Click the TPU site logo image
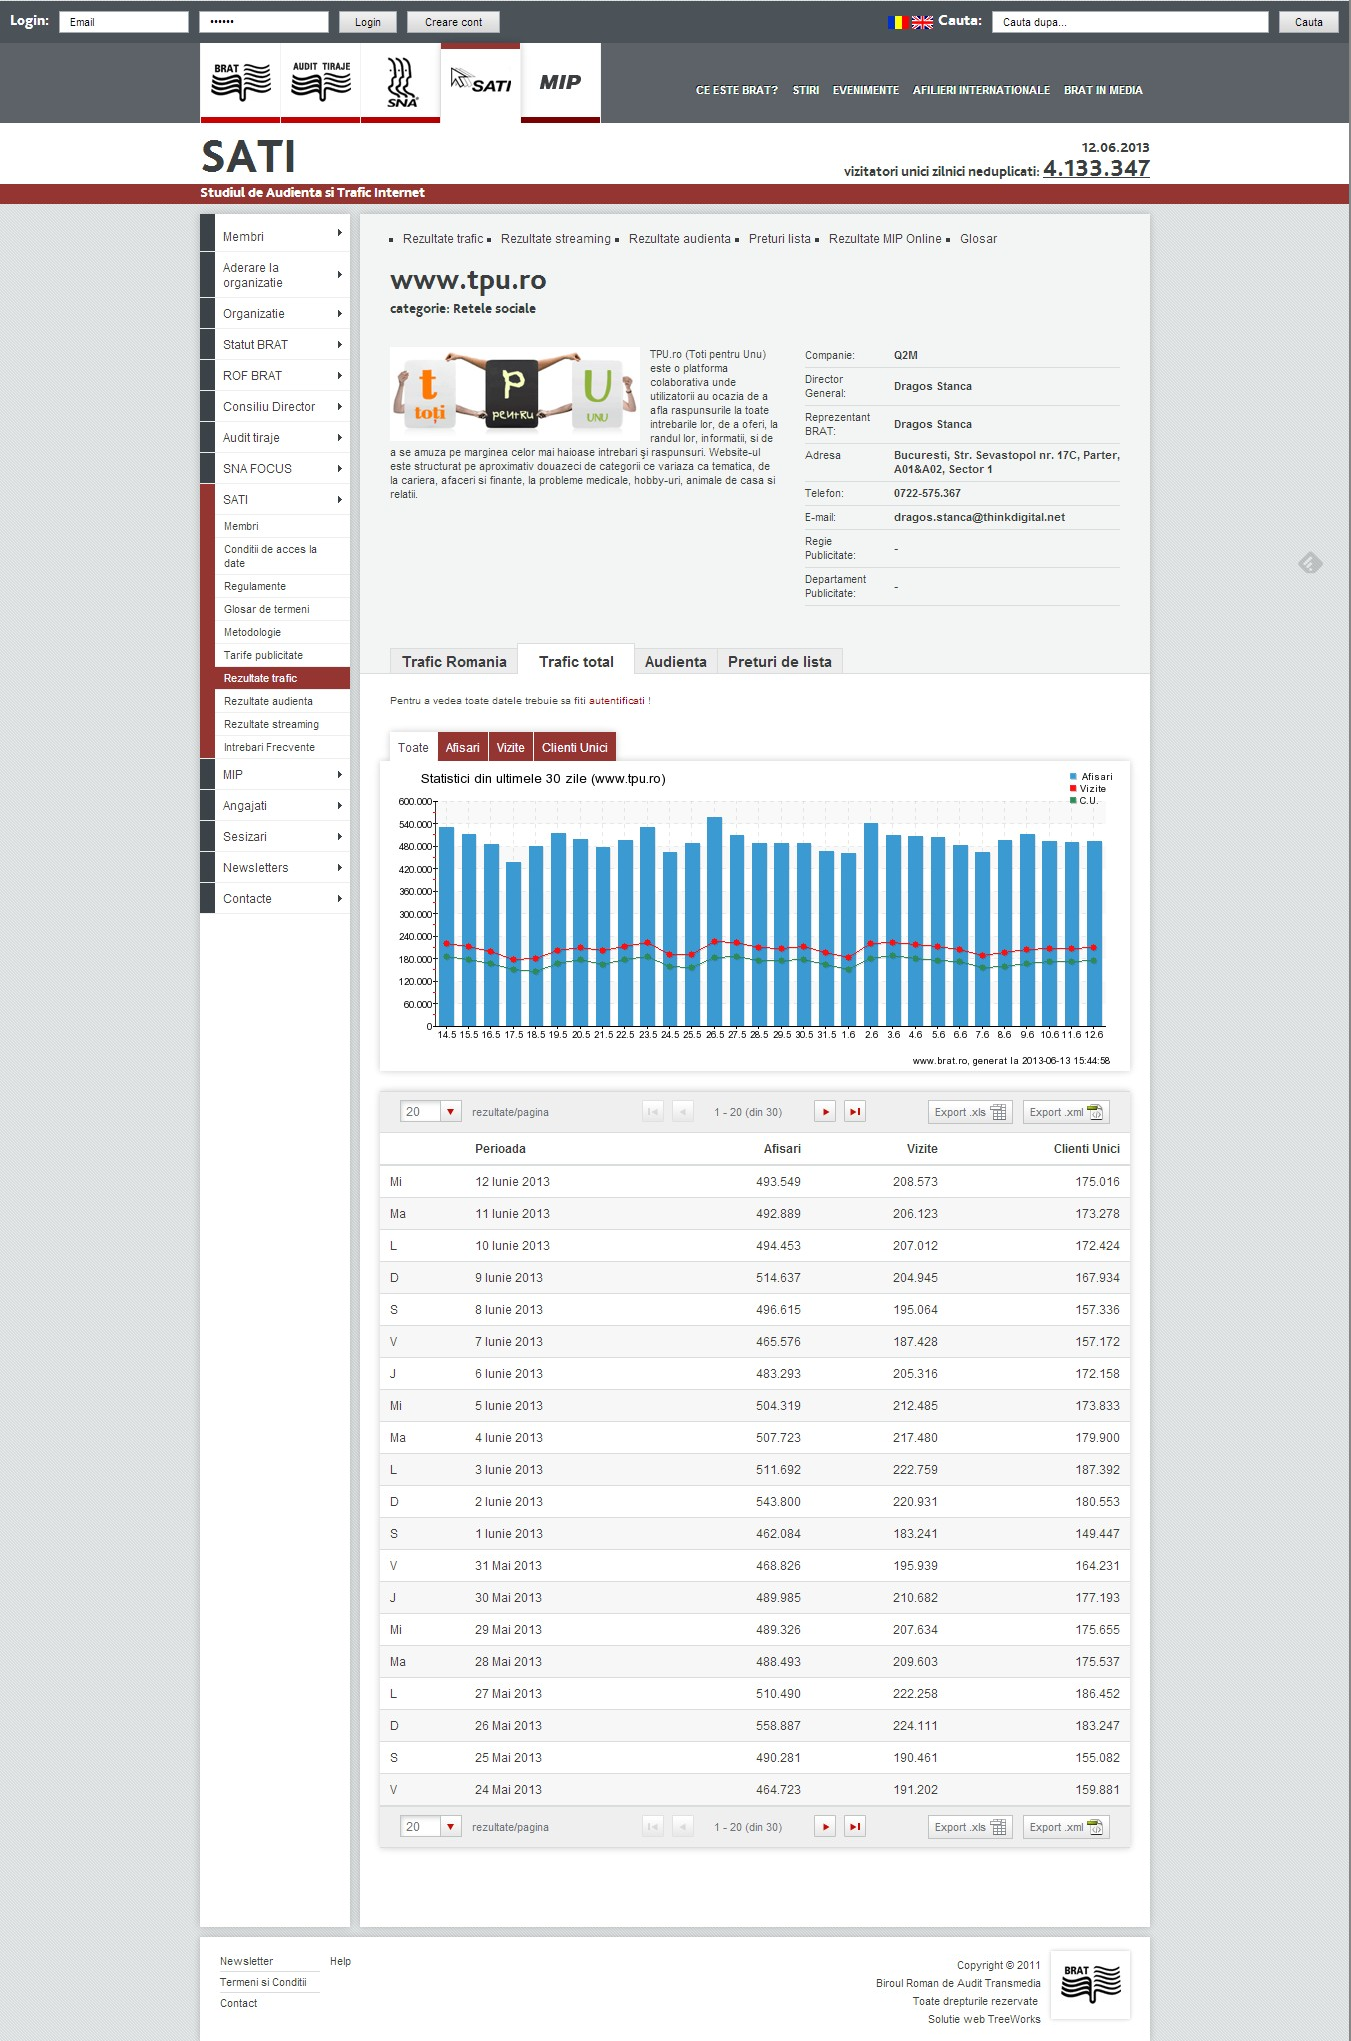 coord(515,394)
